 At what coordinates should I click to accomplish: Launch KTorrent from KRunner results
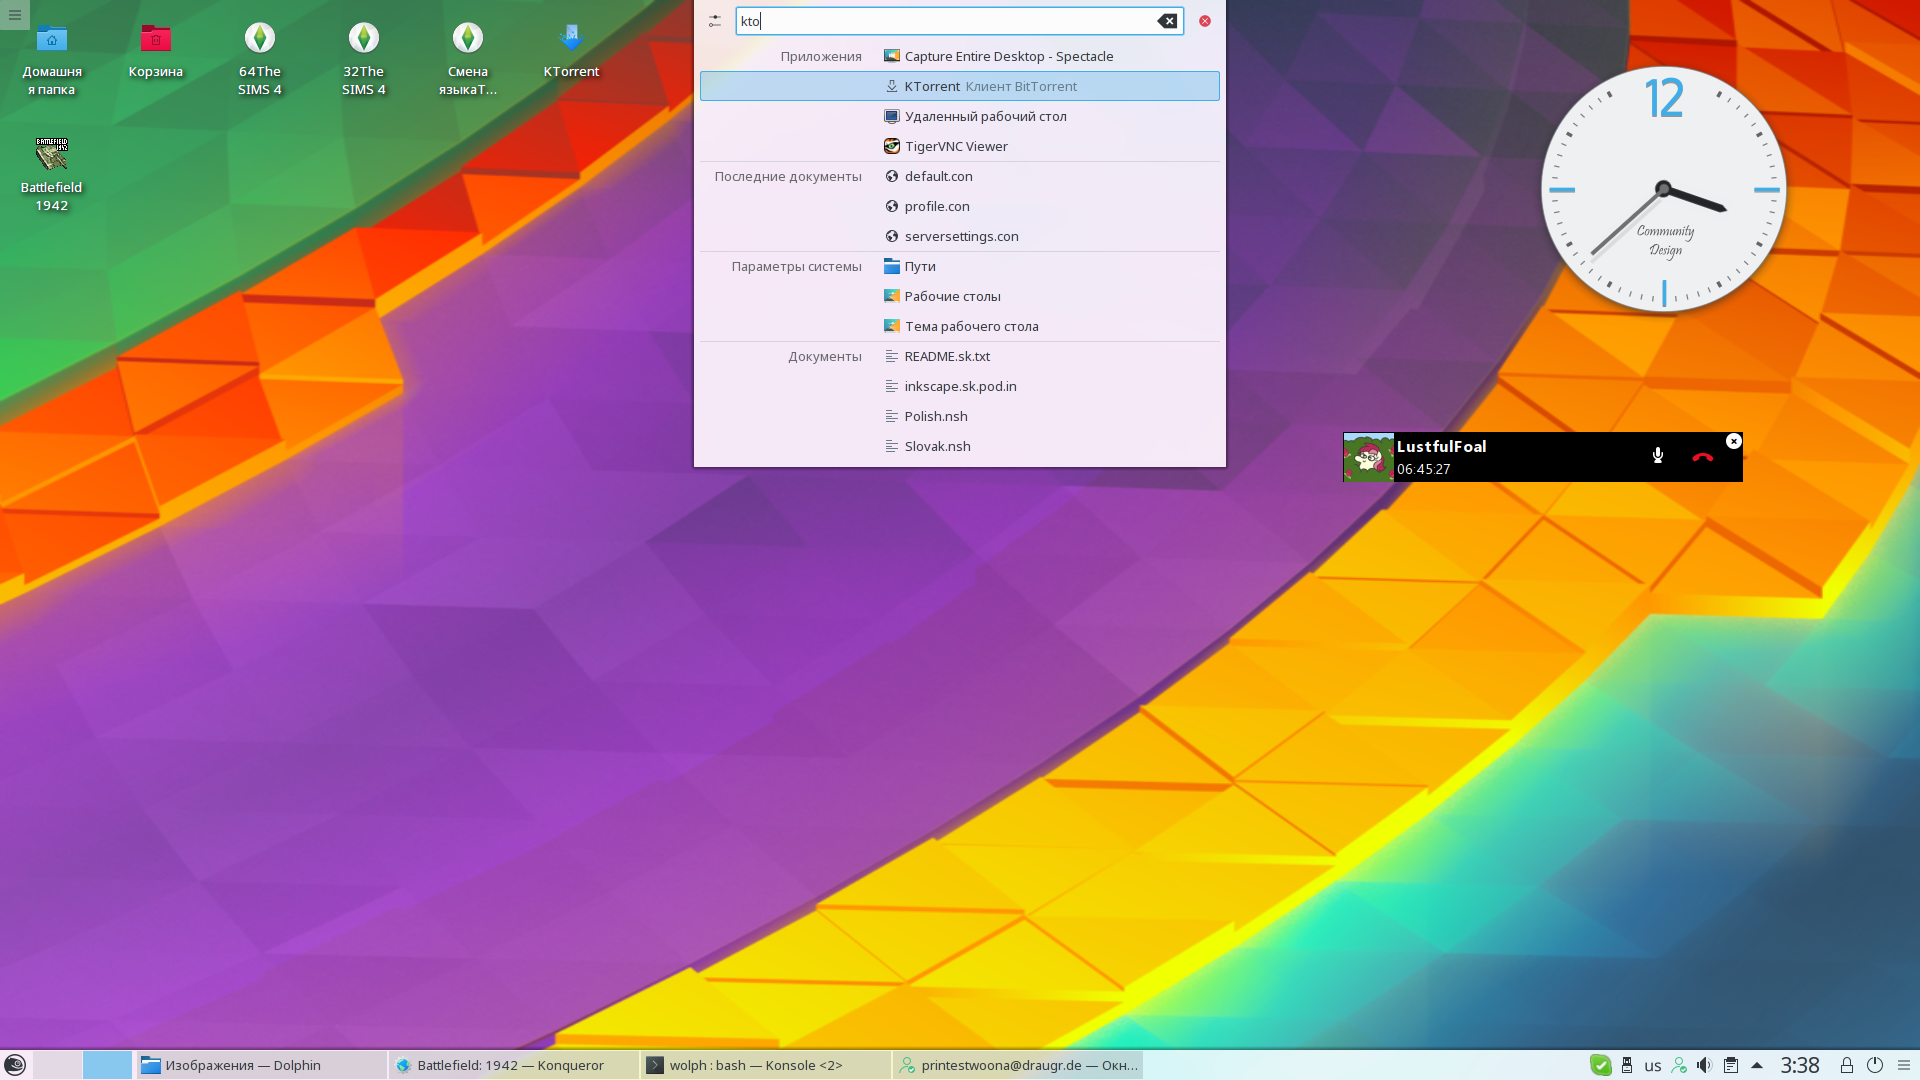coord(960,86)
